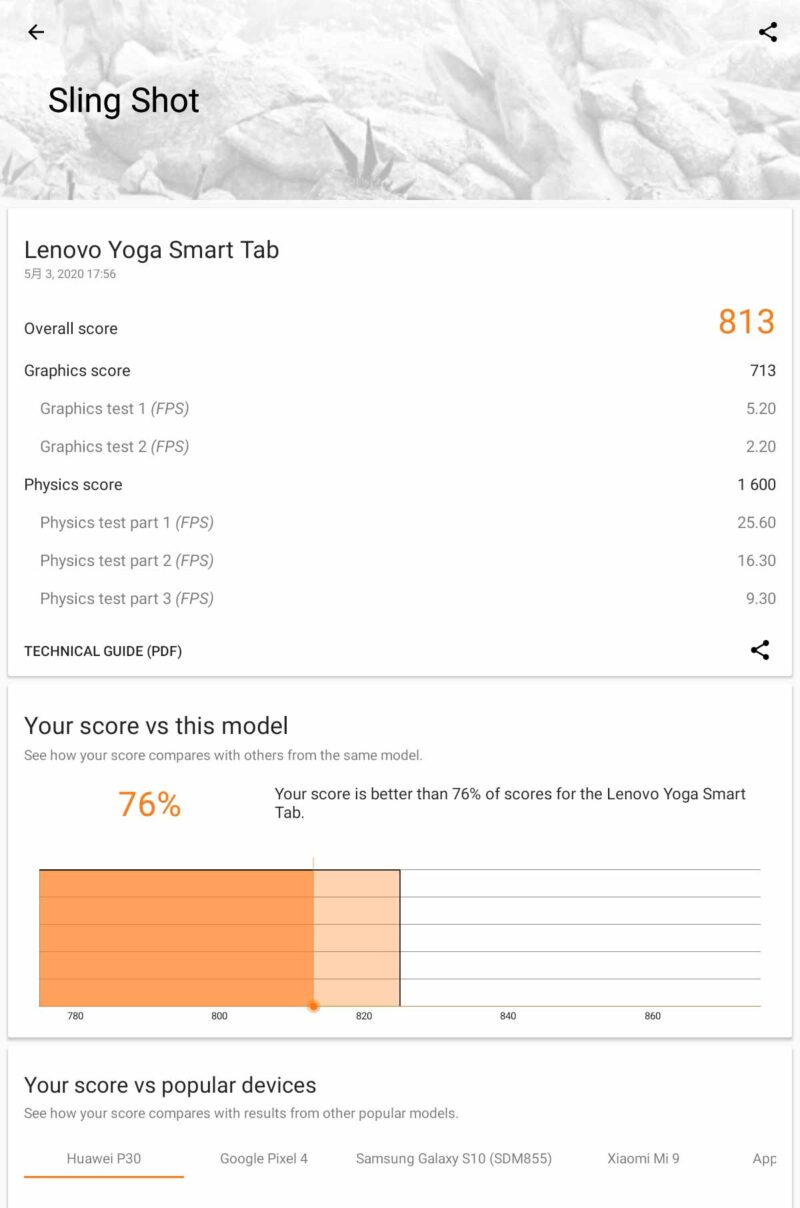This screenshot has height=1208, width=800.
Task: Select the Xiaomi Mi 9 tab
Action: pos(643,1159)
